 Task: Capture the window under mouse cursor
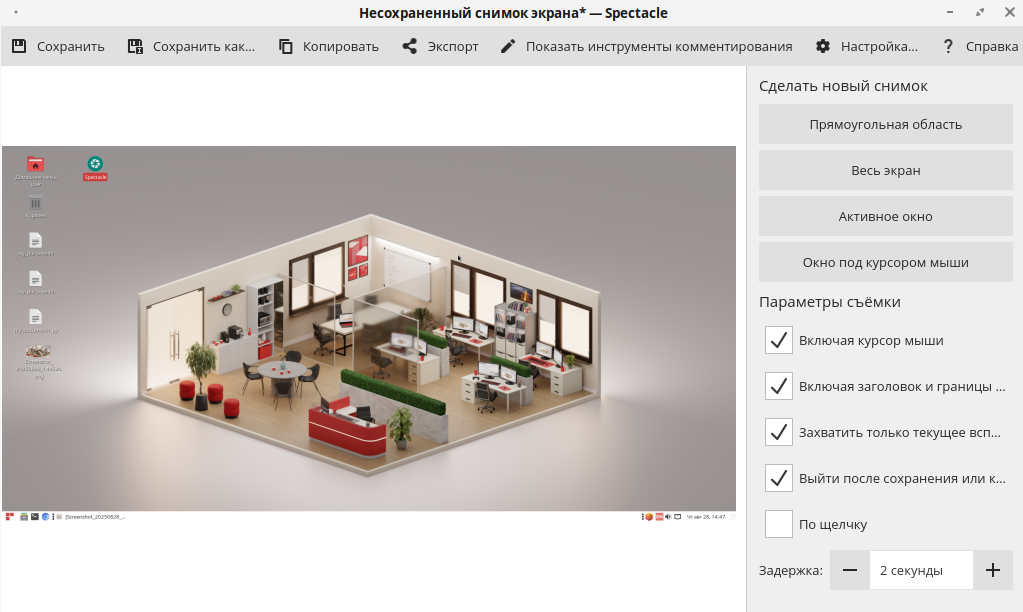coord(885,262)
